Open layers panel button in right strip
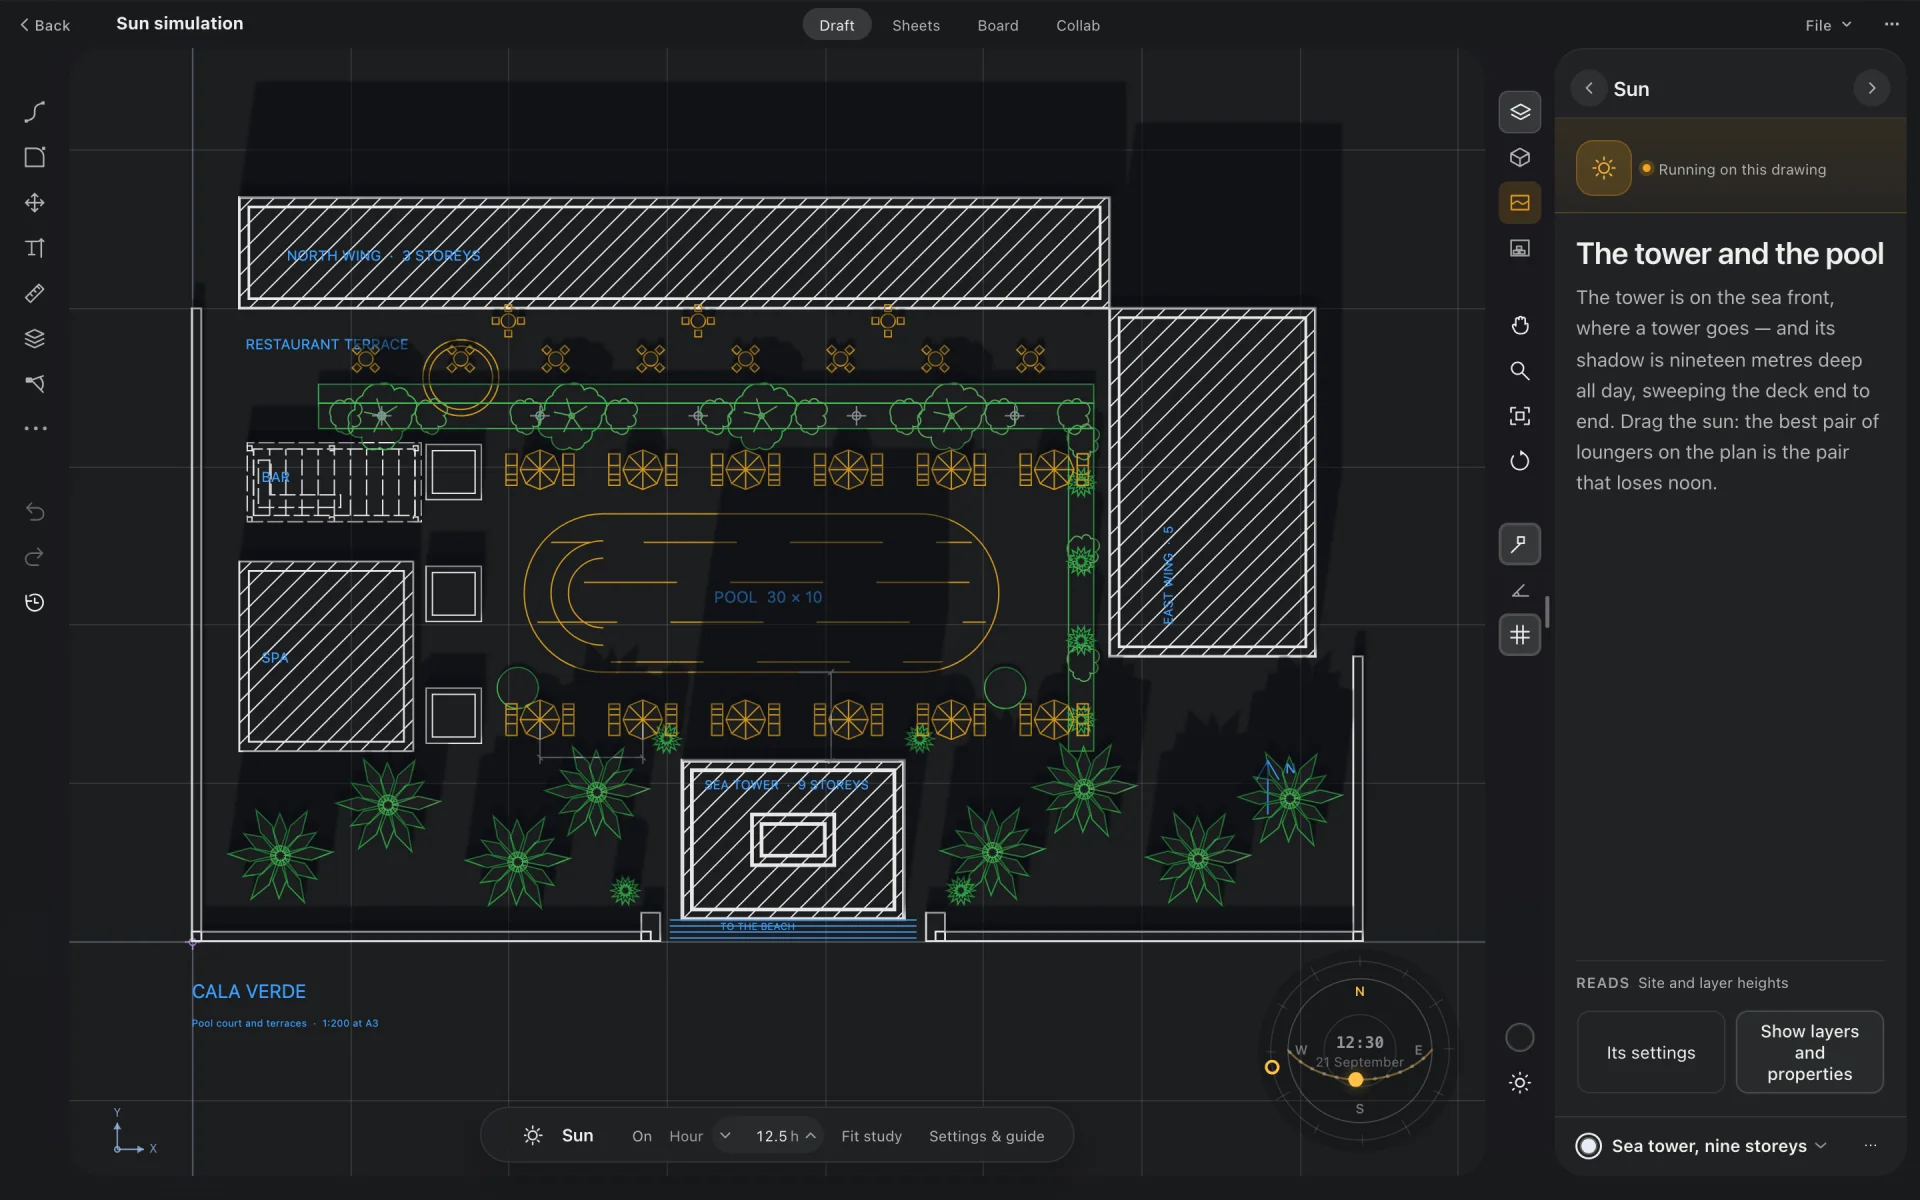Viewport: 1920px width, 1200px height. click(1519, 112)
